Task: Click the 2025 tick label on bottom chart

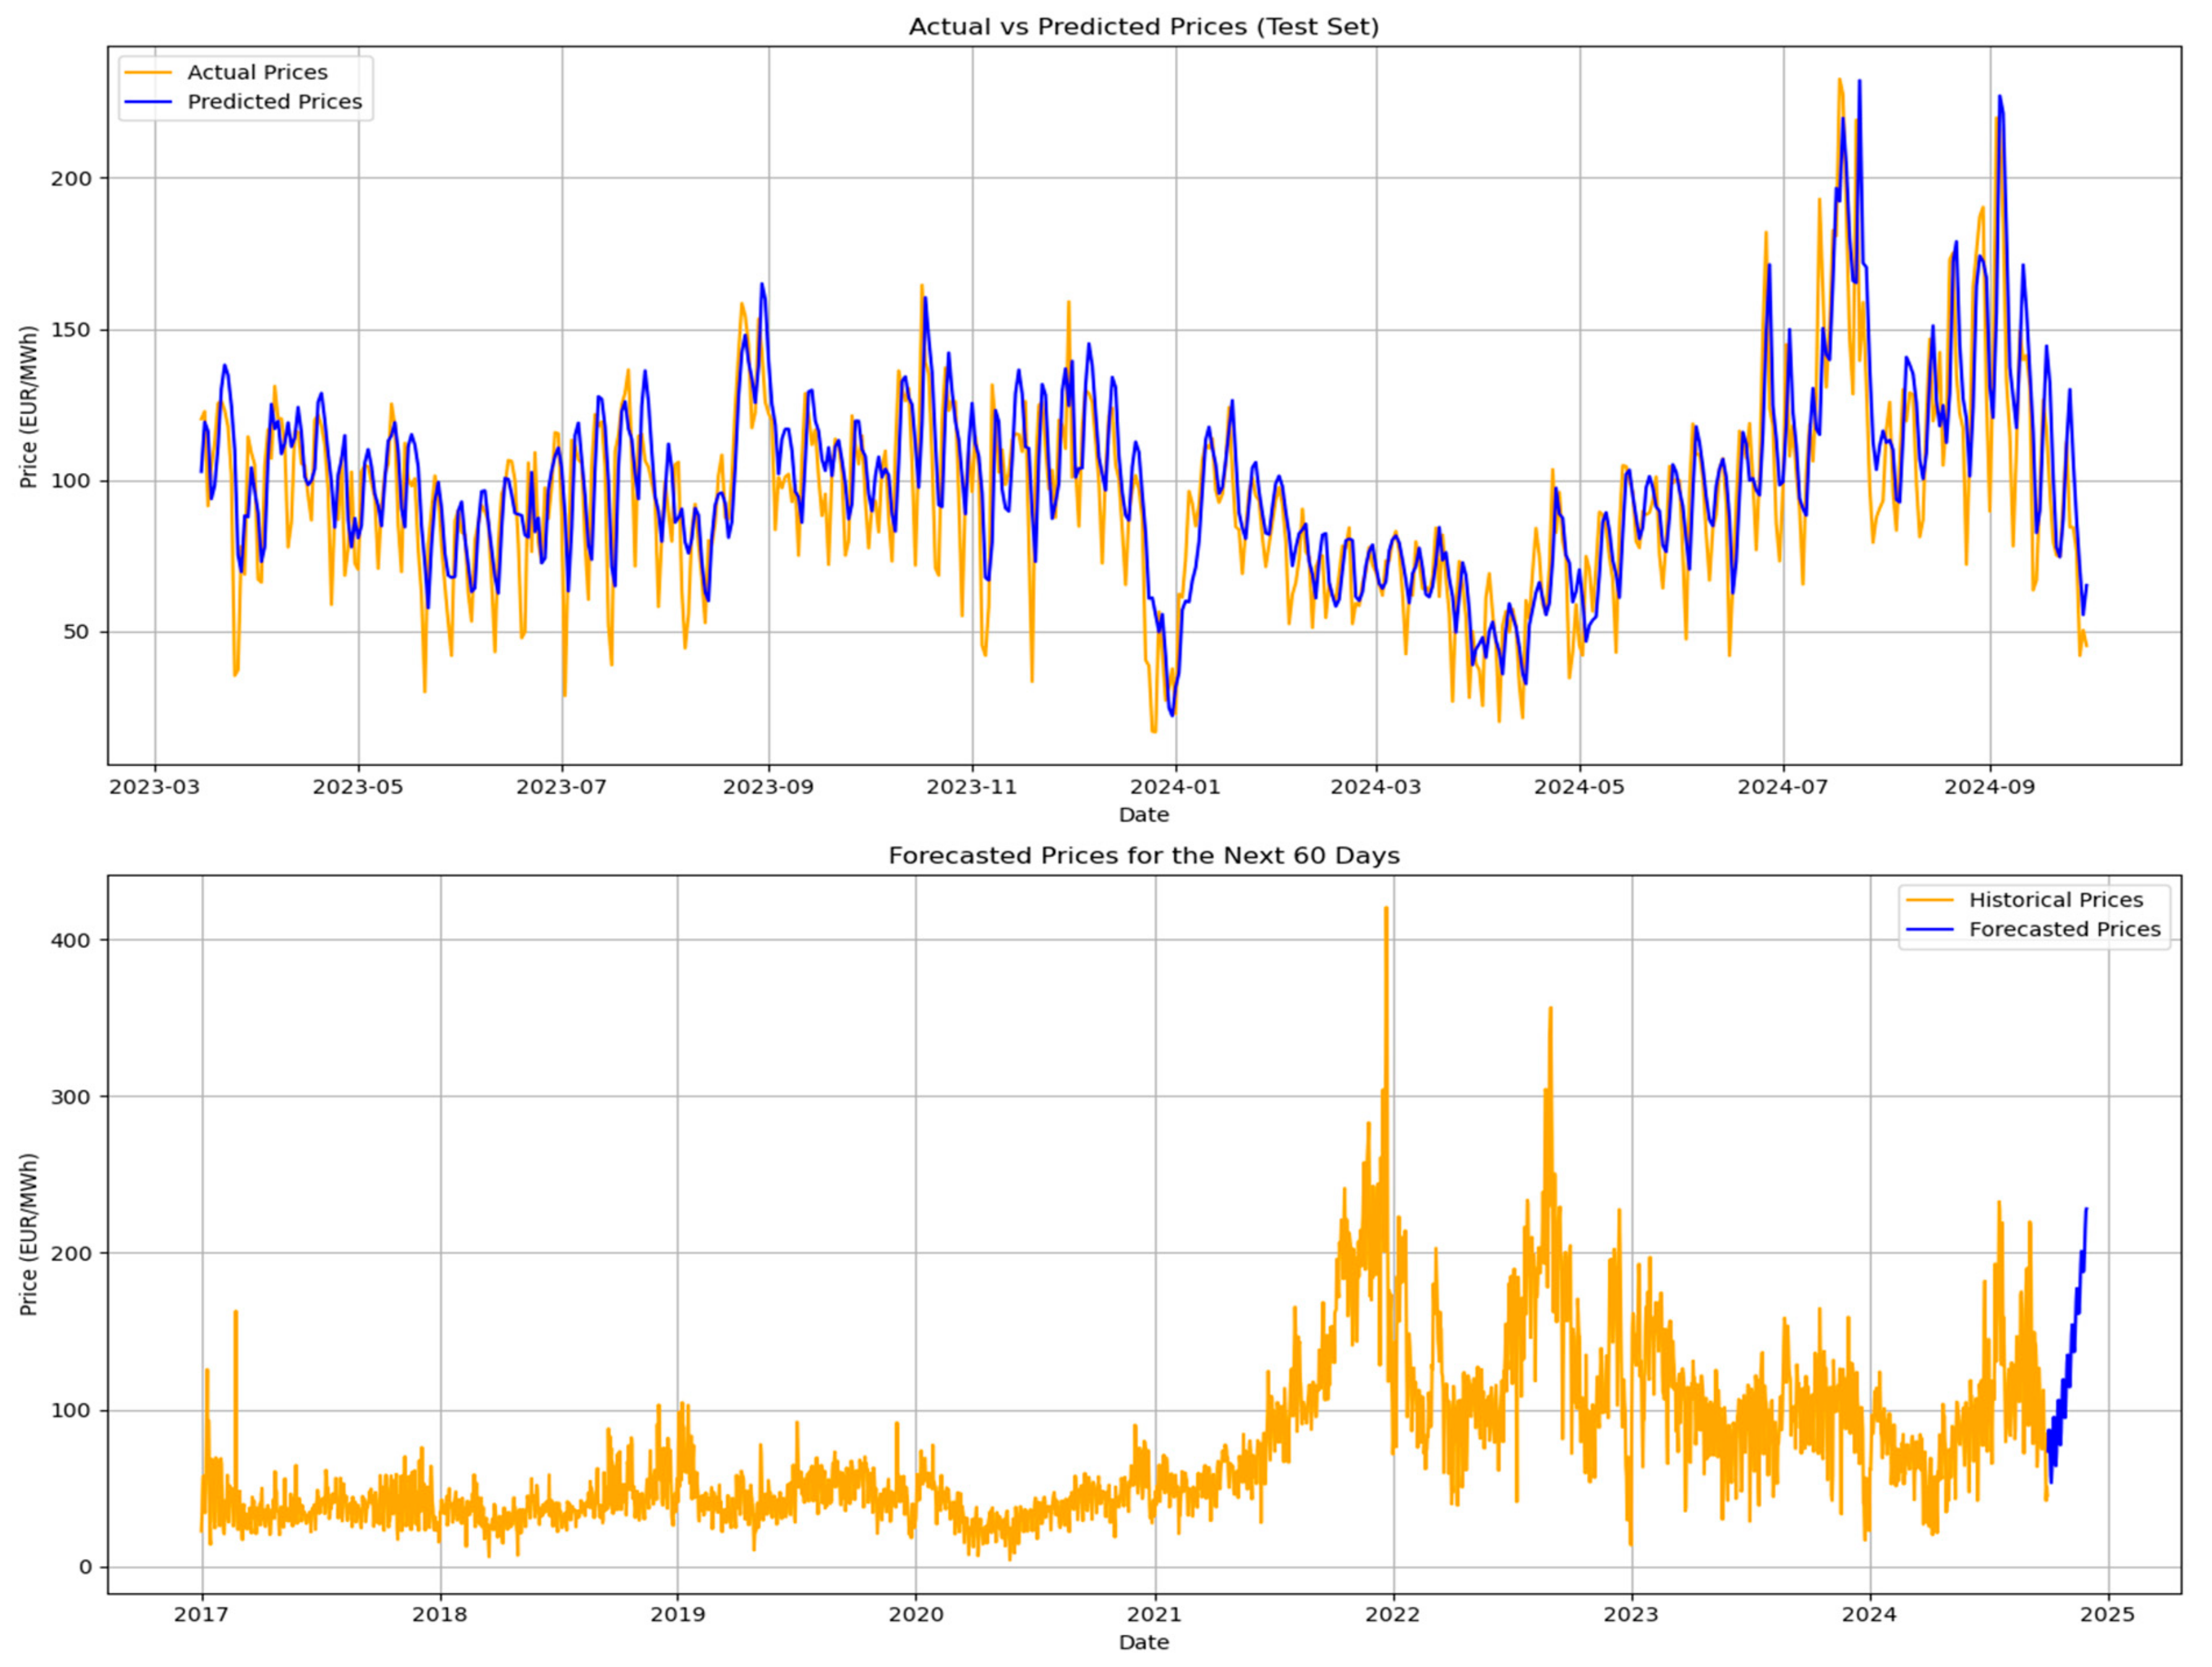Action: coord(2108,1615)
